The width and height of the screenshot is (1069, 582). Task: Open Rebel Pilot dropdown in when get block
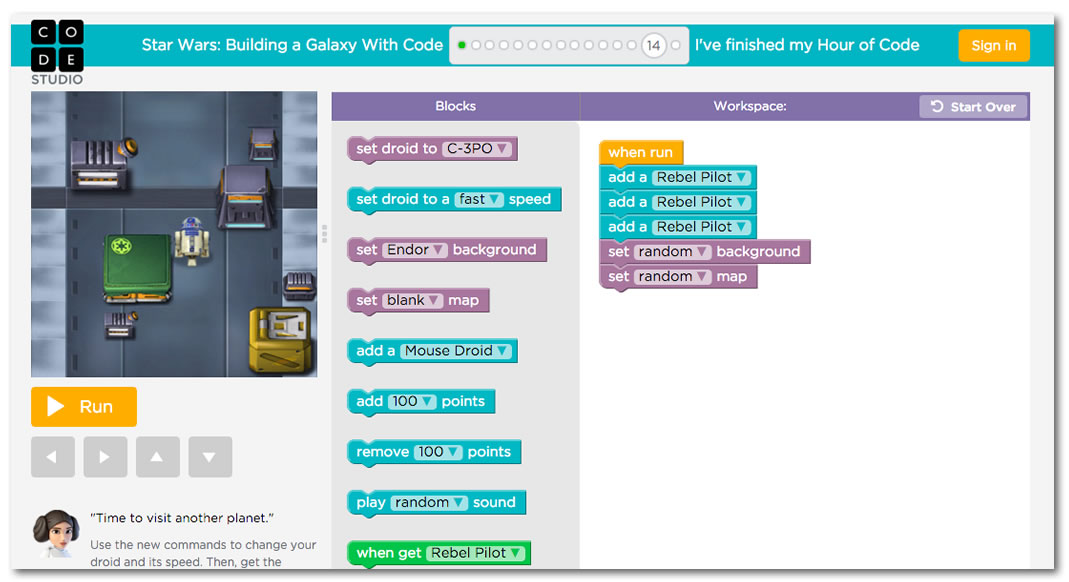pyautogui.click(x=477, y=553)
